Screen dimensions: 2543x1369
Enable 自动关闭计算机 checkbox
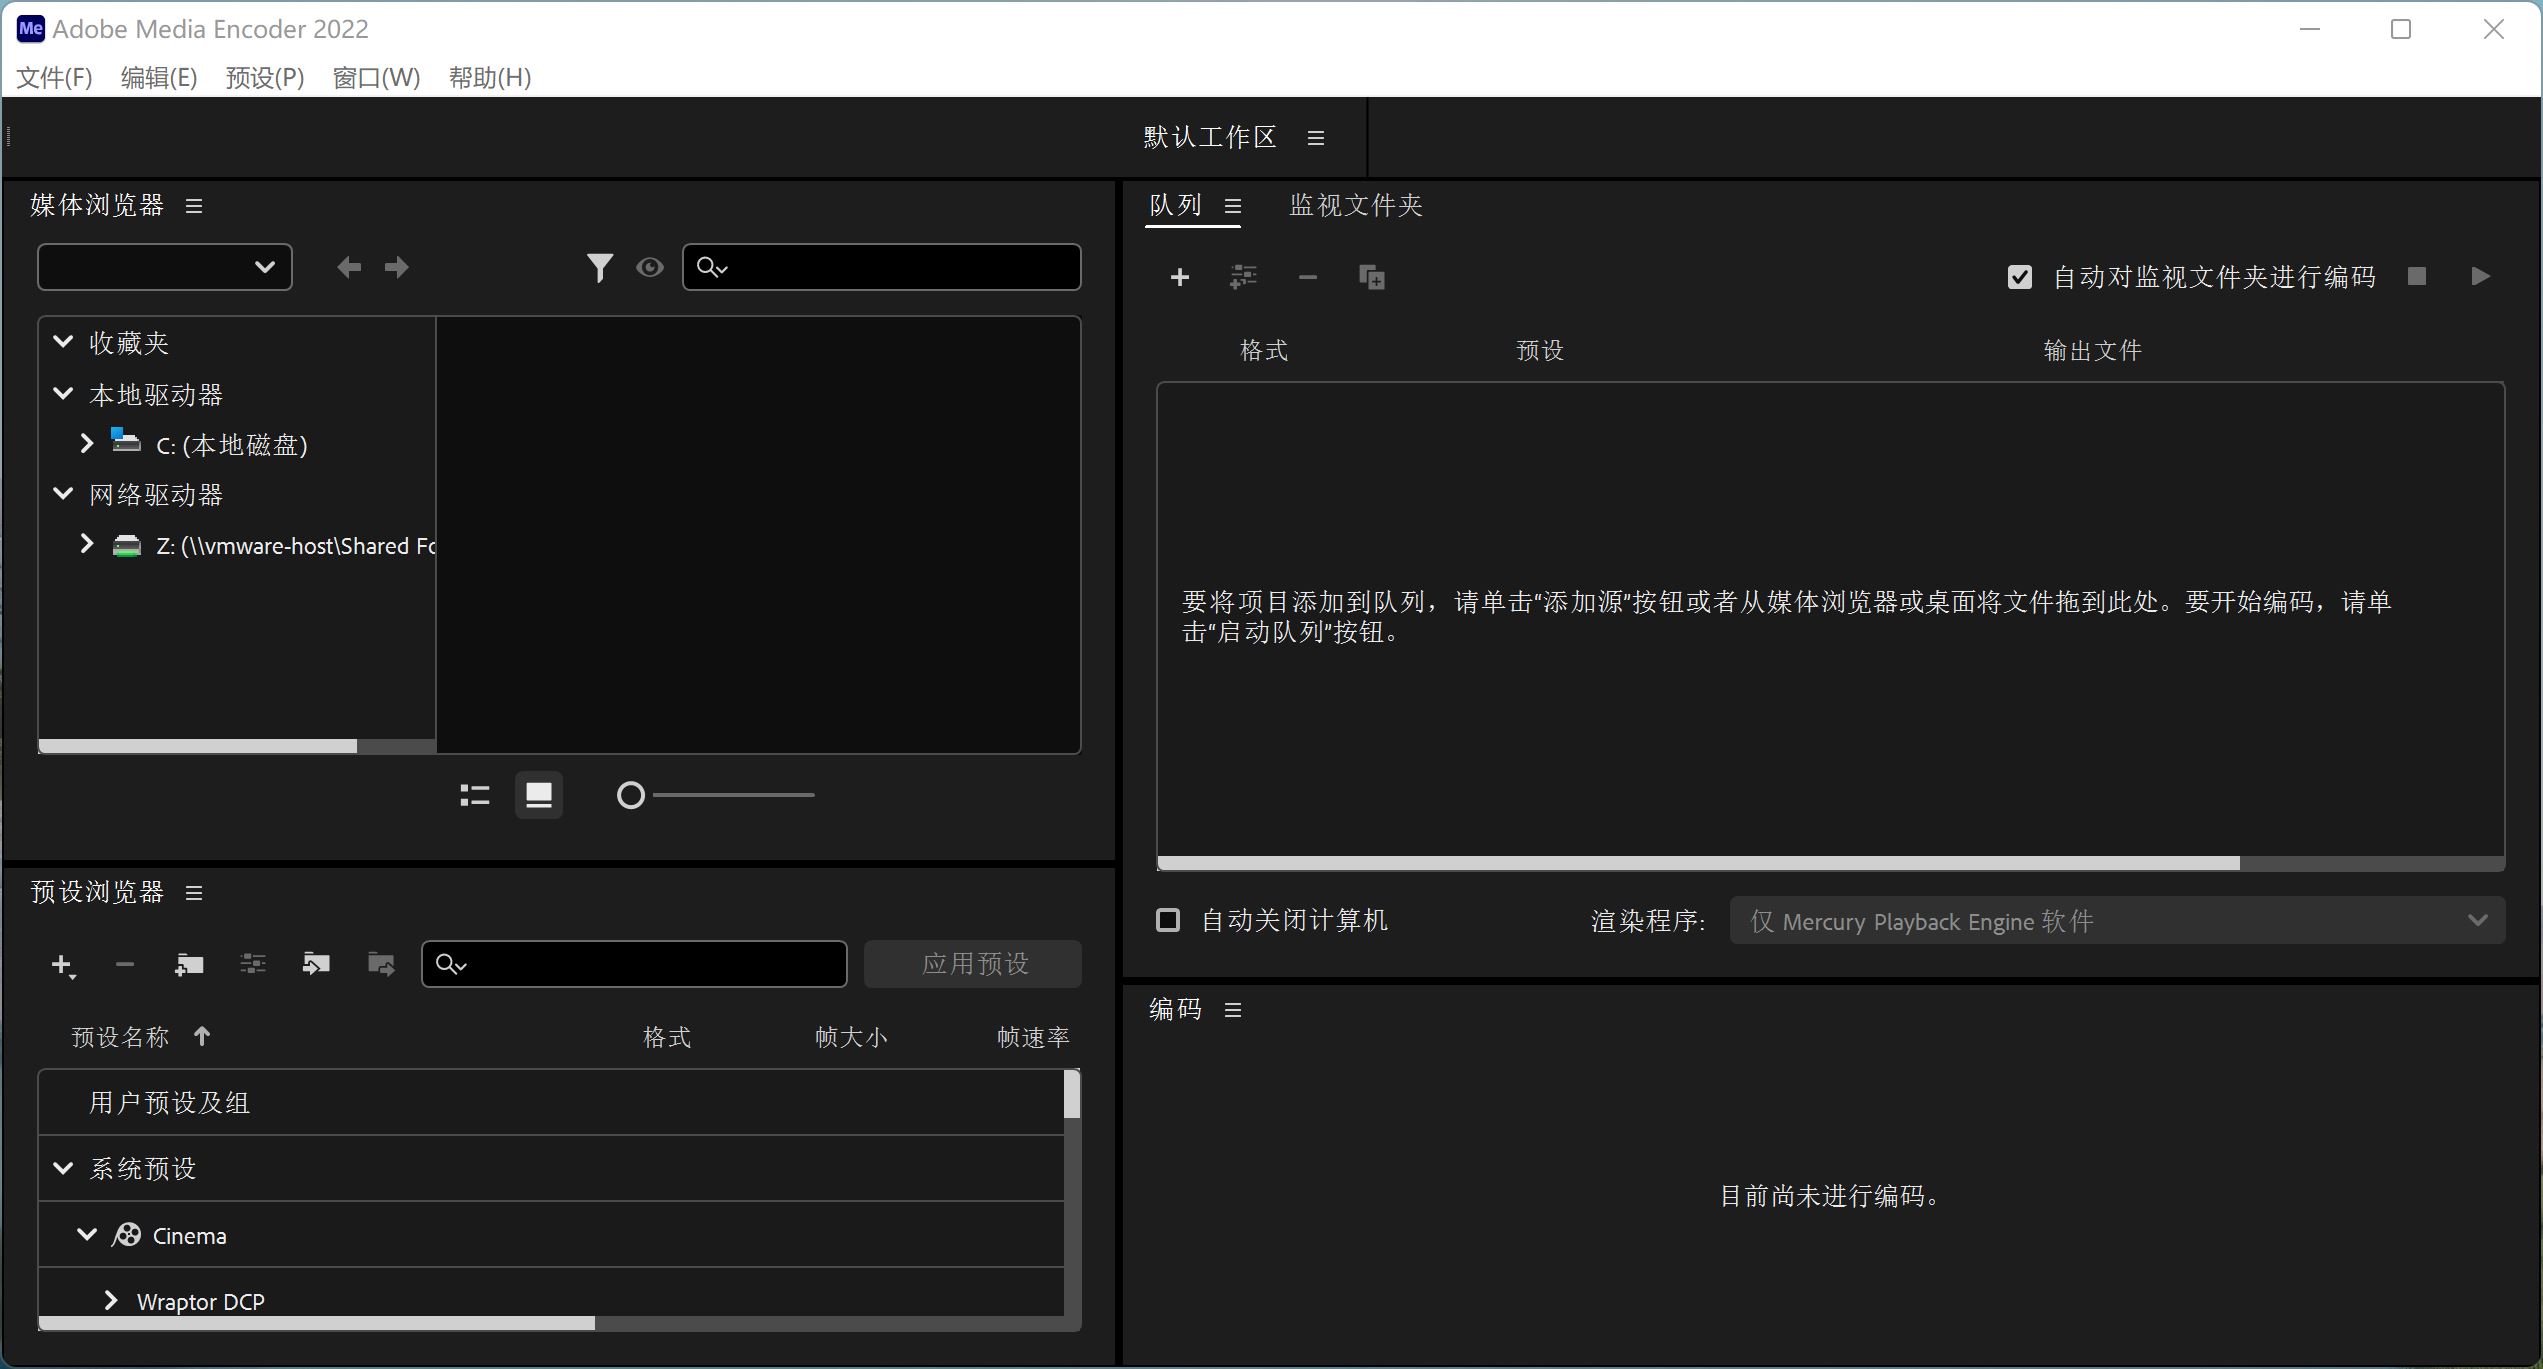tap(1167, 919)
